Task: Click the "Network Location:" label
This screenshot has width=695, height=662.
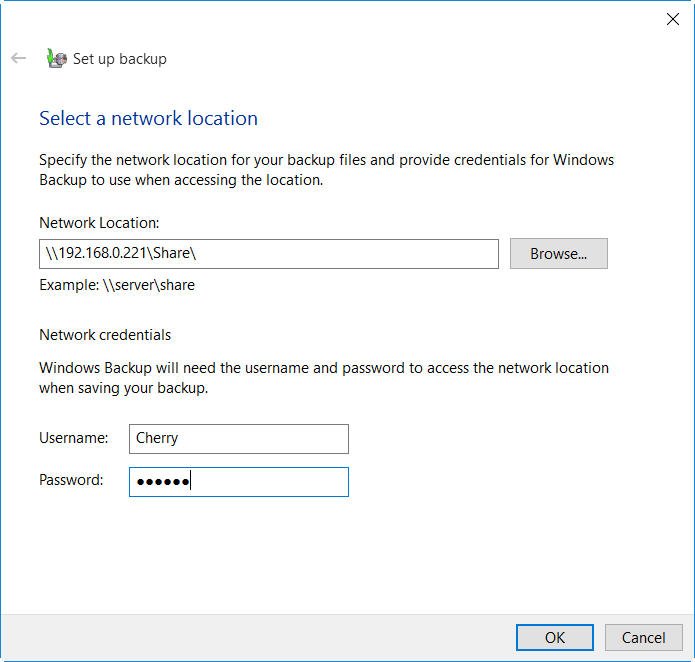Action: [99, 223]
